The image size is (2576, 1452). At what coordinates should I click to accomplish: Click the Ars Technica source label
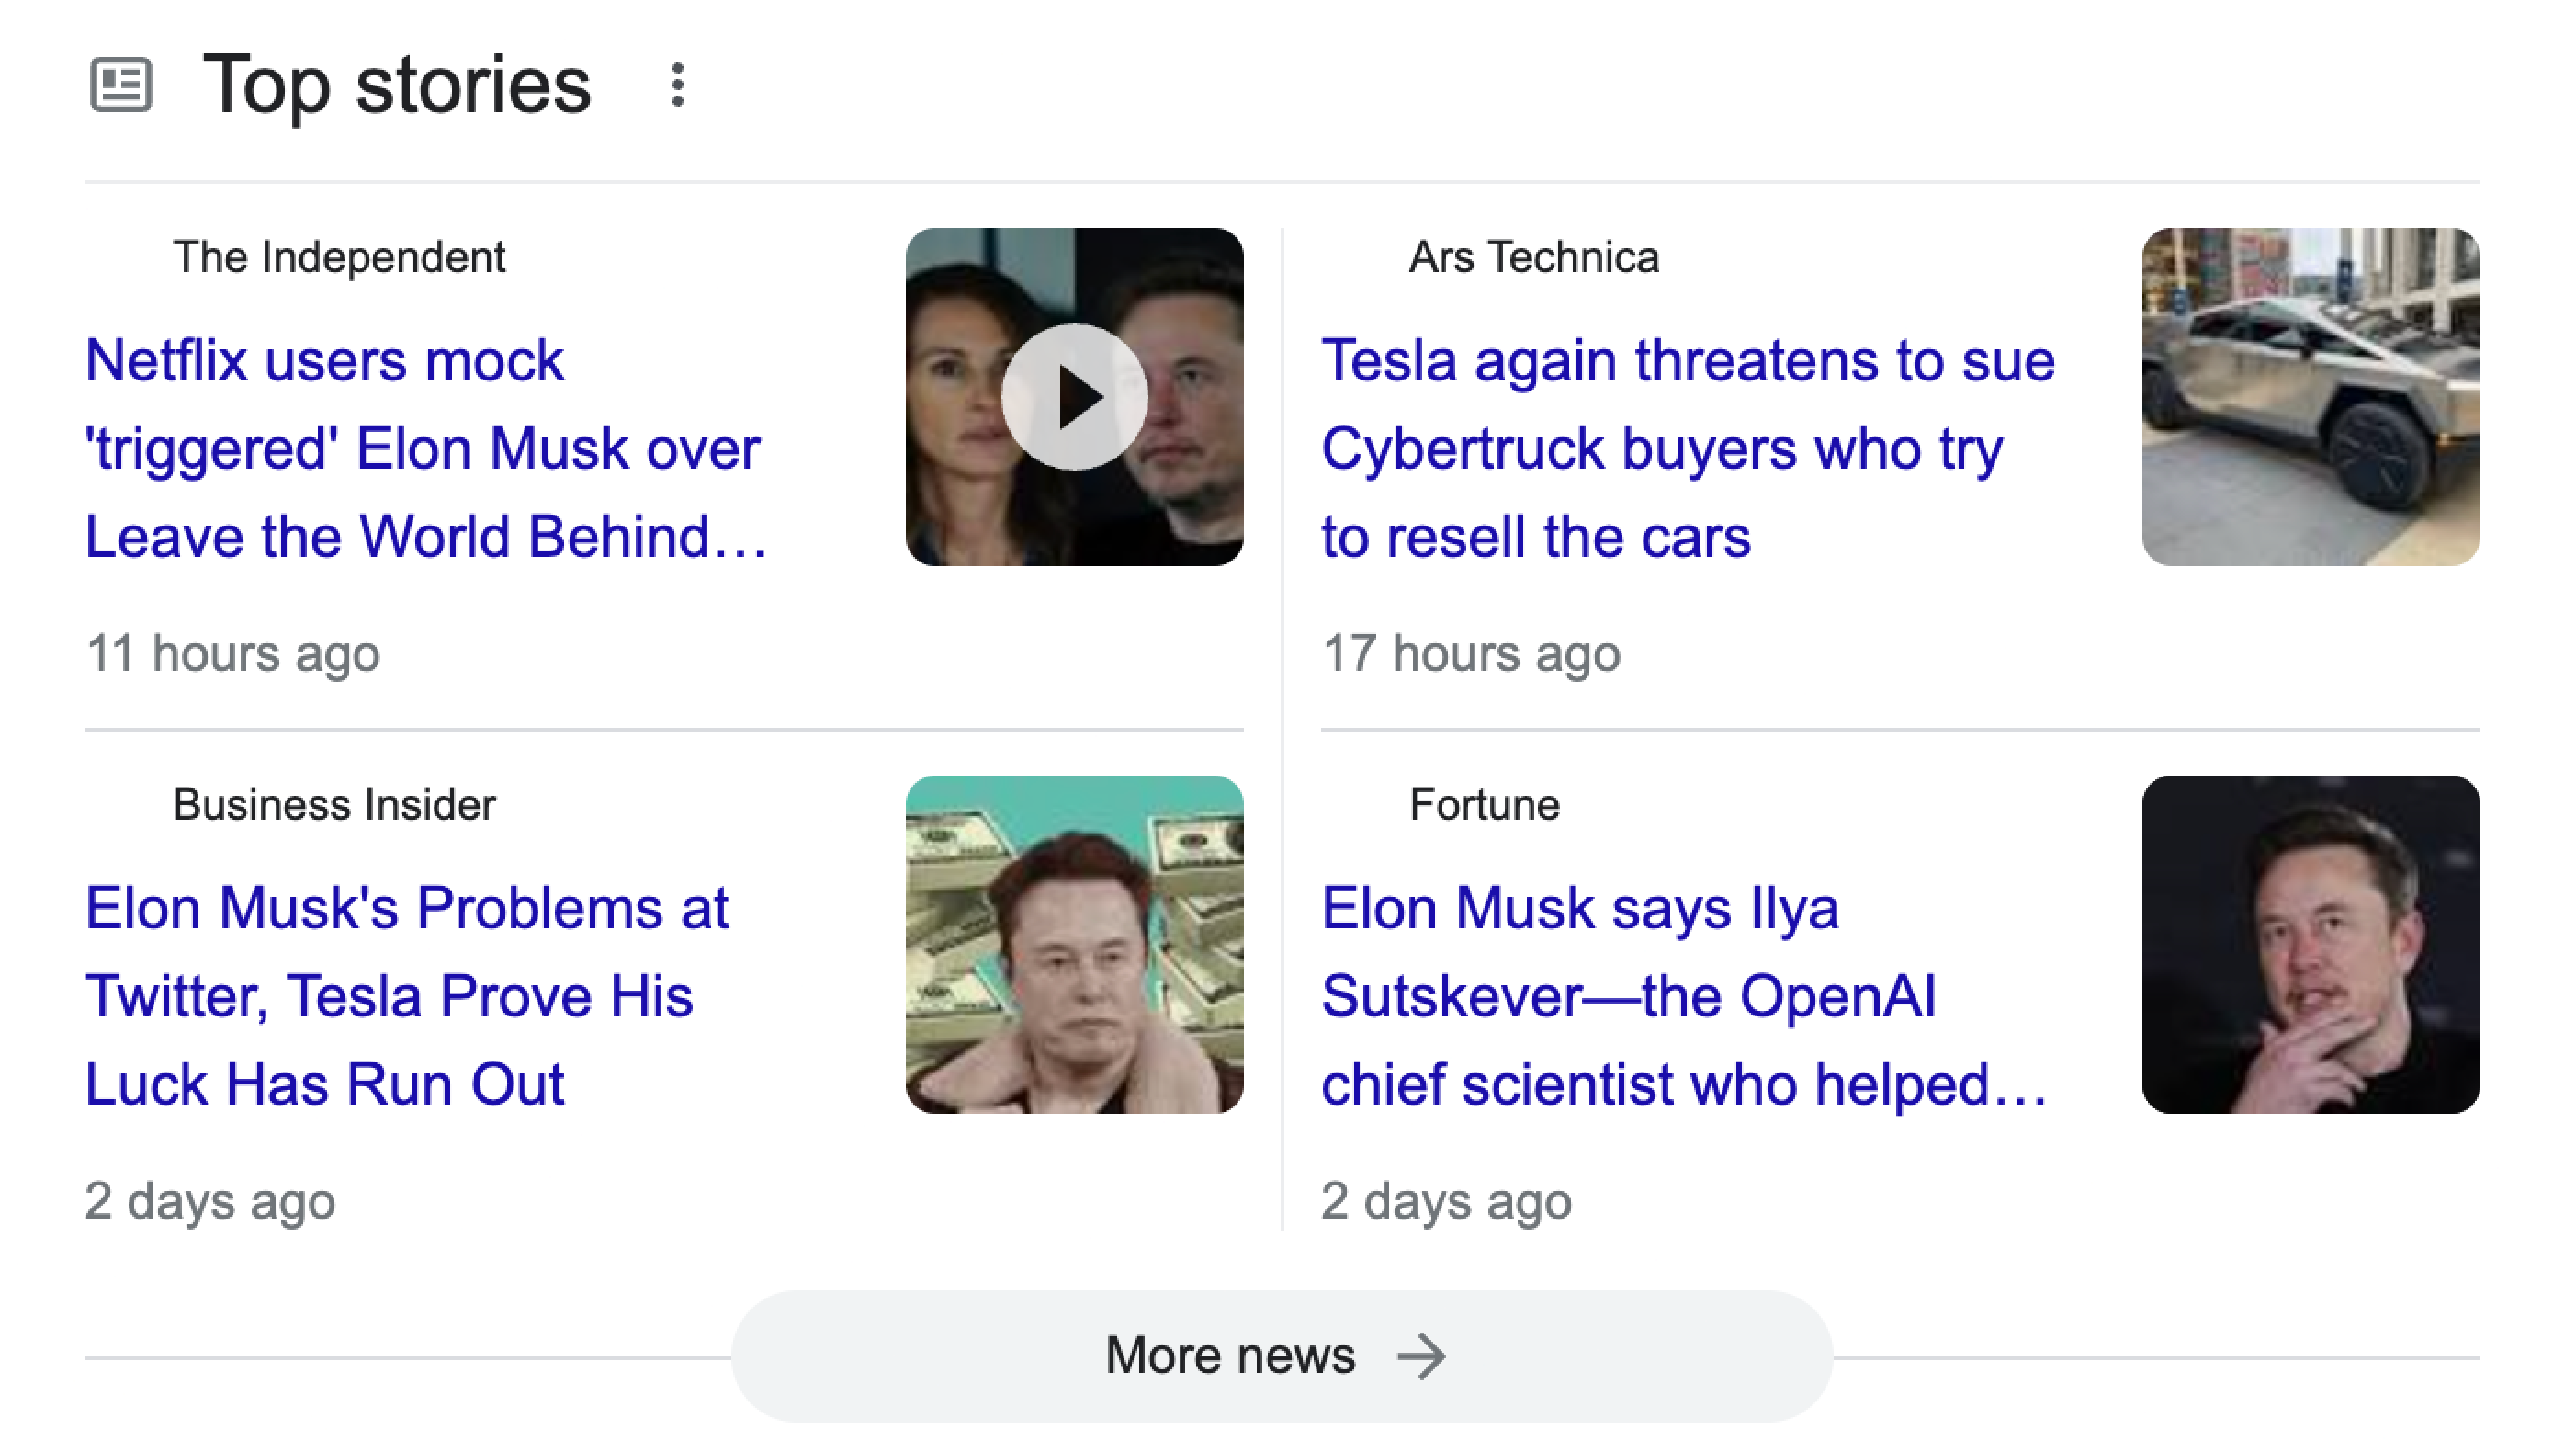(x=1533, y=257)
